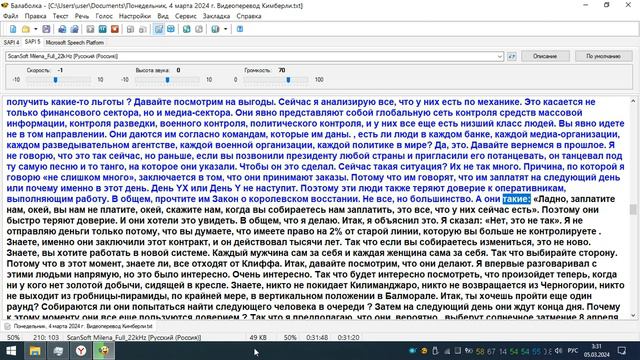
Task: Adjust the Высота звука pitch slider handle
Action: 167,80
